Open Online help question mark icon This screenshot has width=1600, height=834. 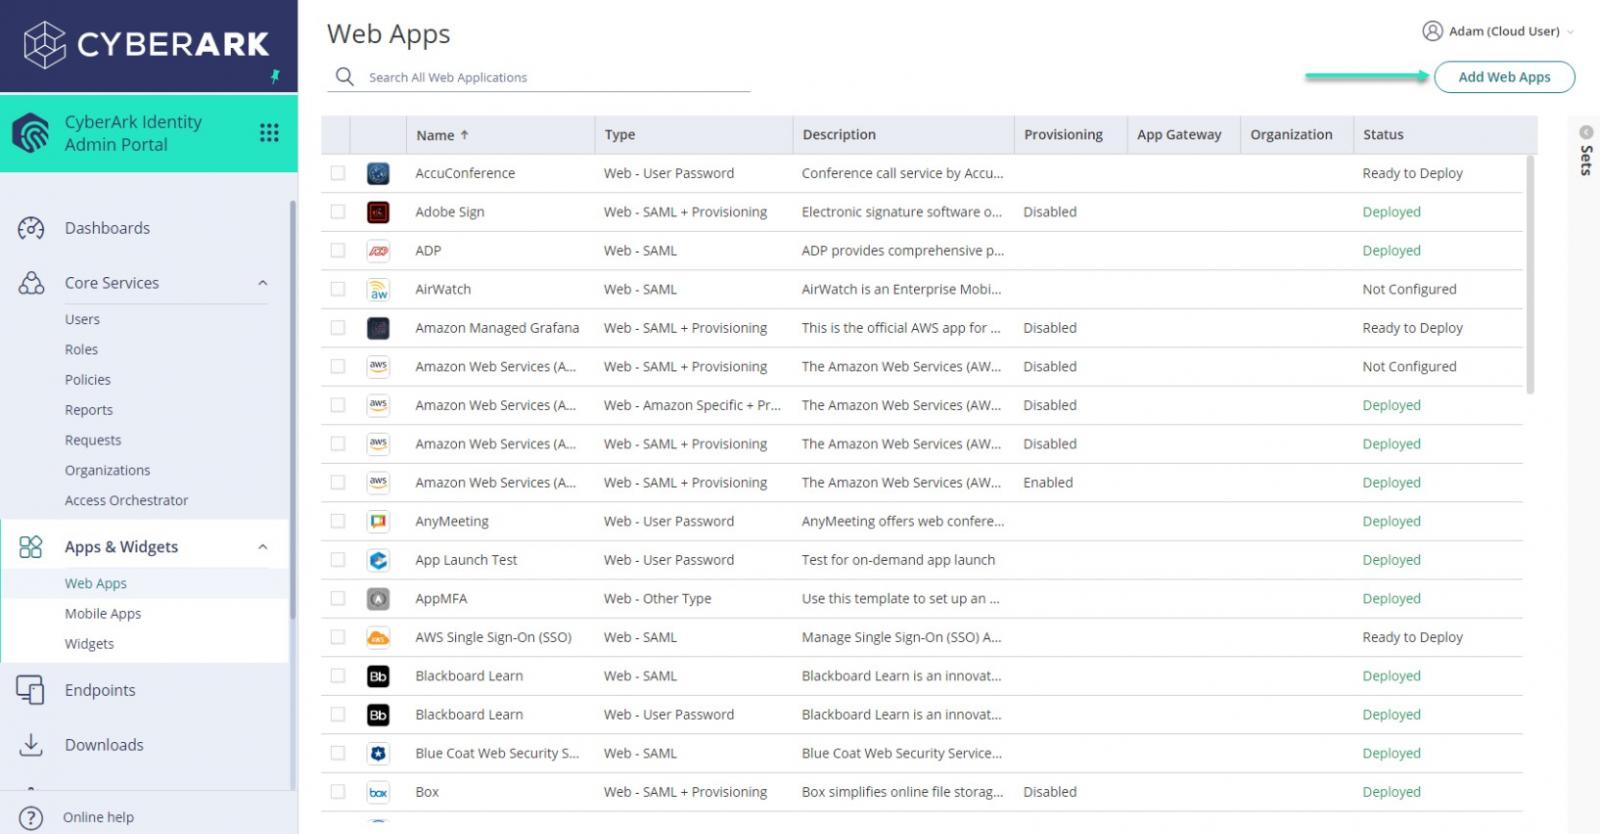(x=31, y=817)
